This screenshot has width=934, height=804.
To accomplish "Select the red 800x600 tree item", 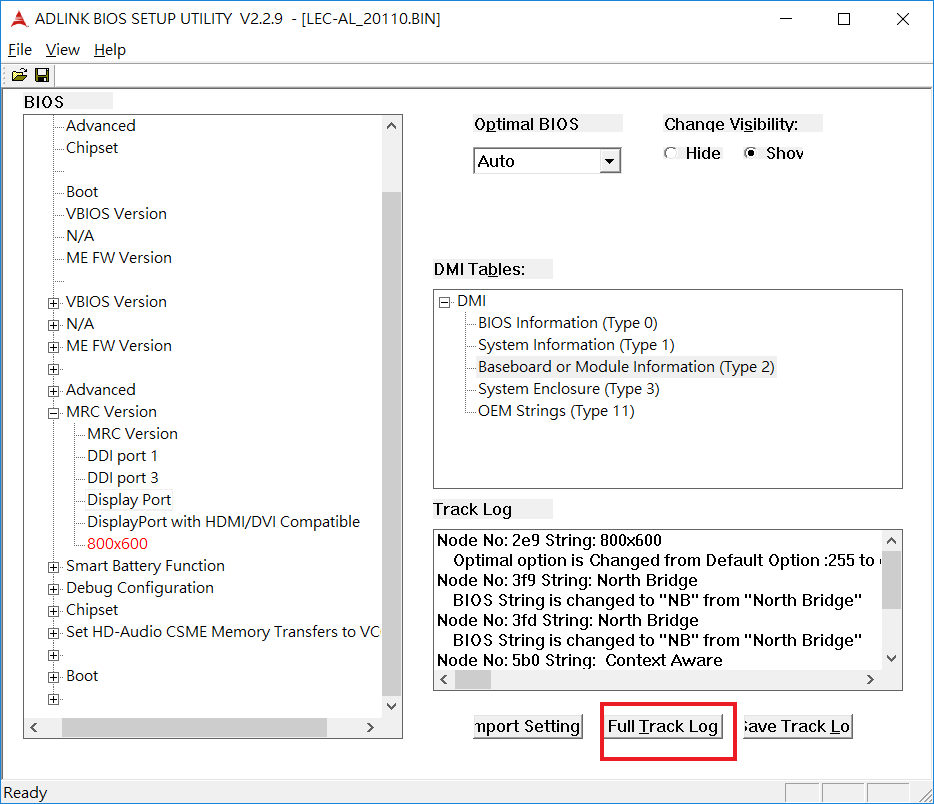I will 117,544.
